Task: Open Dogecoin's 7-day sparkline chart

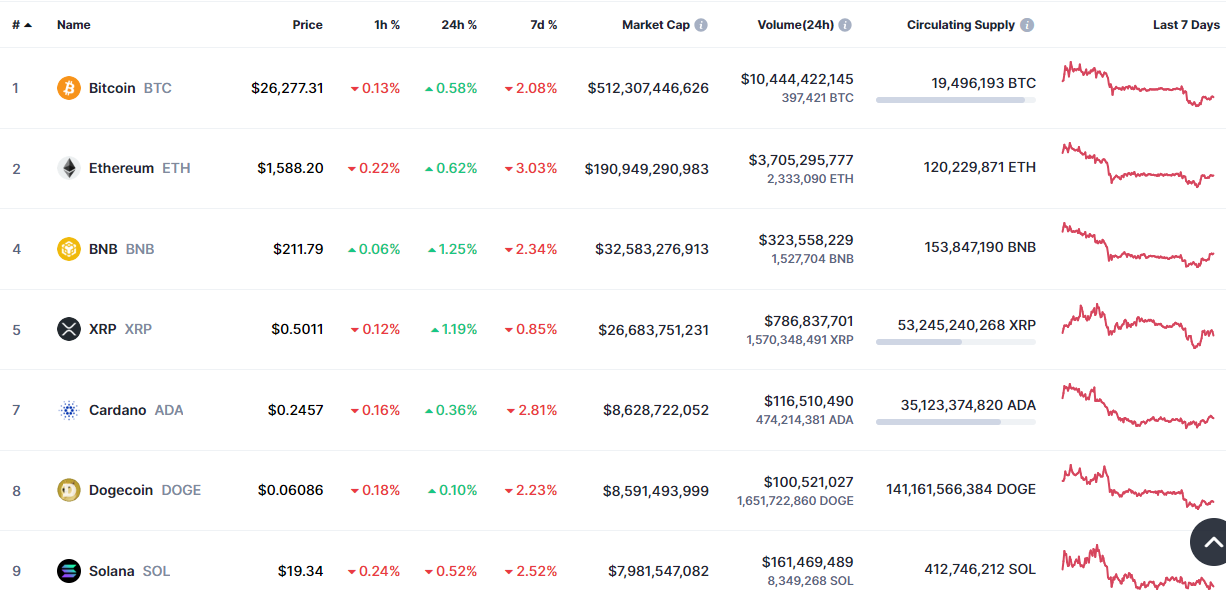Action: click(1138, 487)
